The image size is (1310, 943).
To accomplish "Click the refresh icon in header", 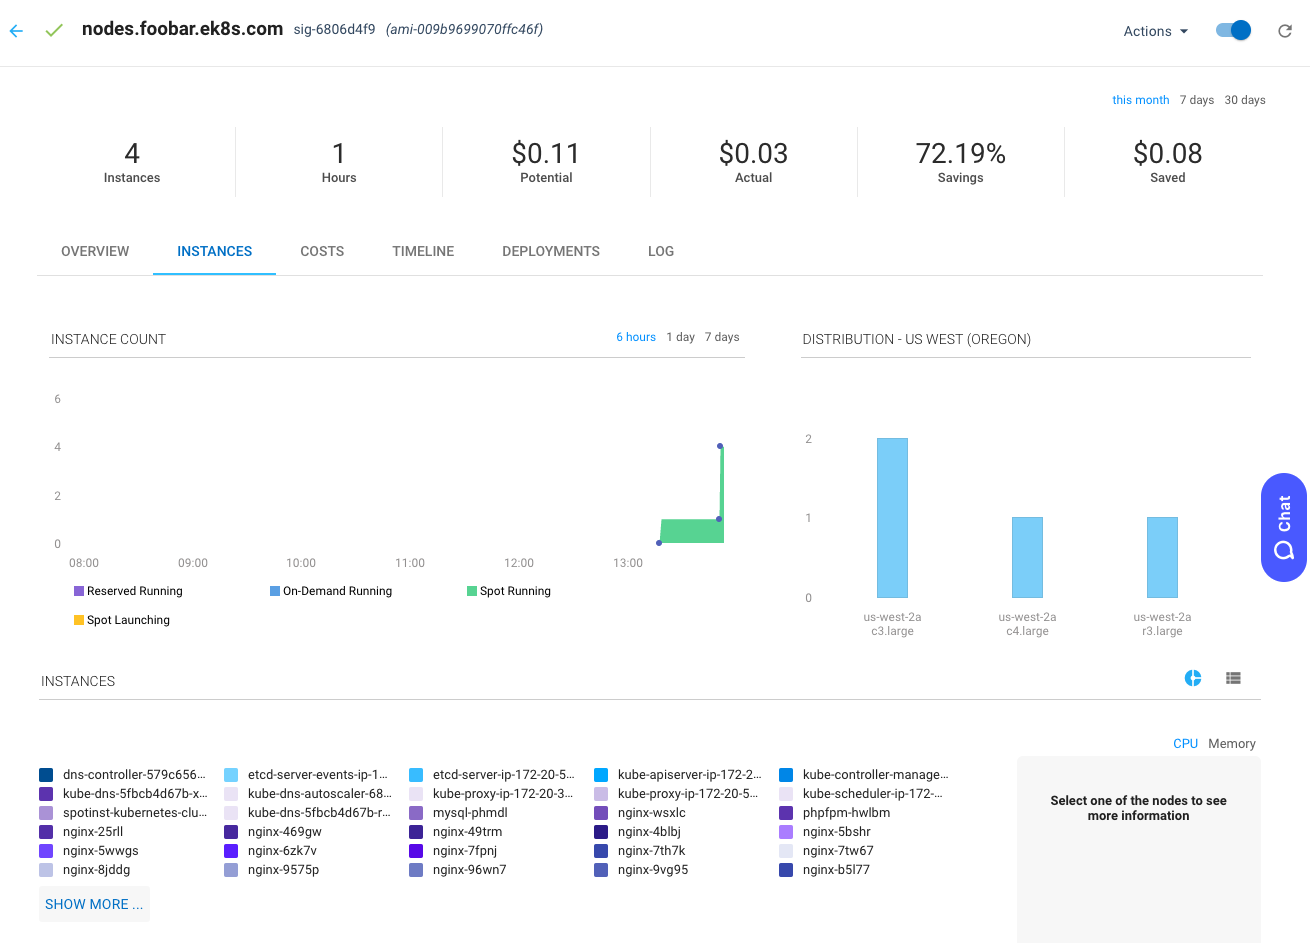I will 1285,31.
